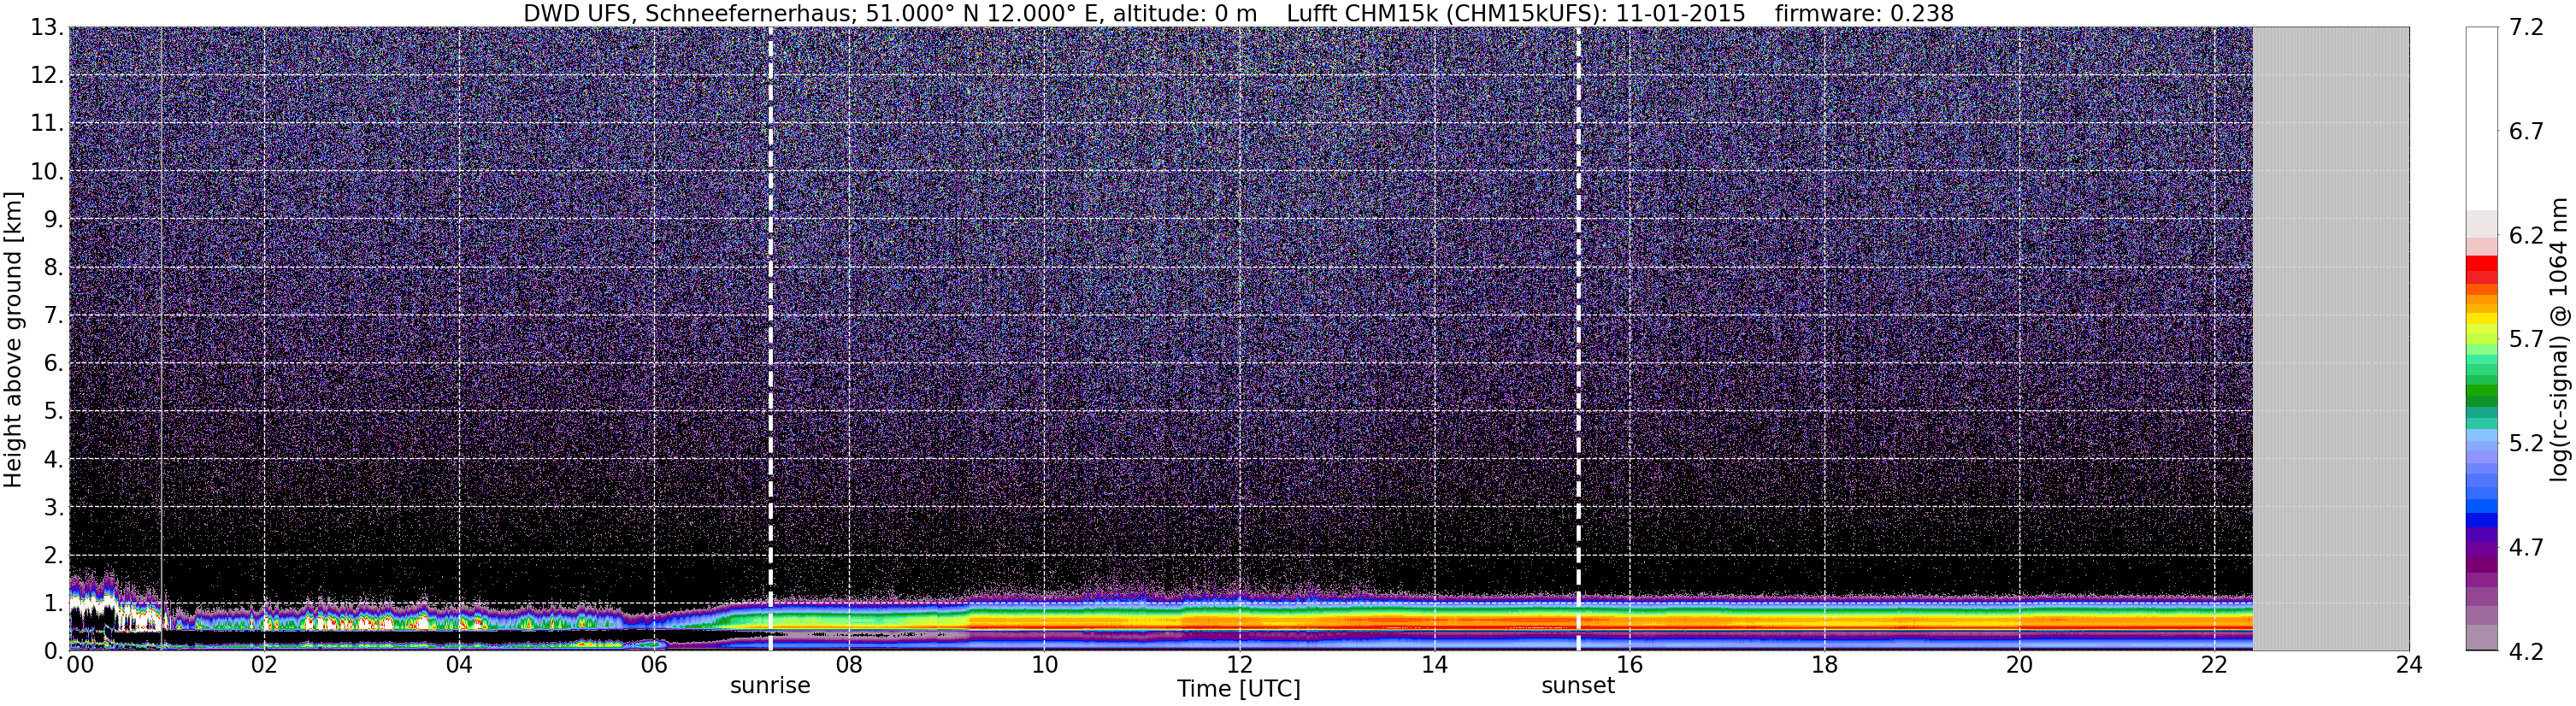Click the '7.' height axis tick label
The height and width of the screenshot is (706, 2576).
(x=54, y=316)
